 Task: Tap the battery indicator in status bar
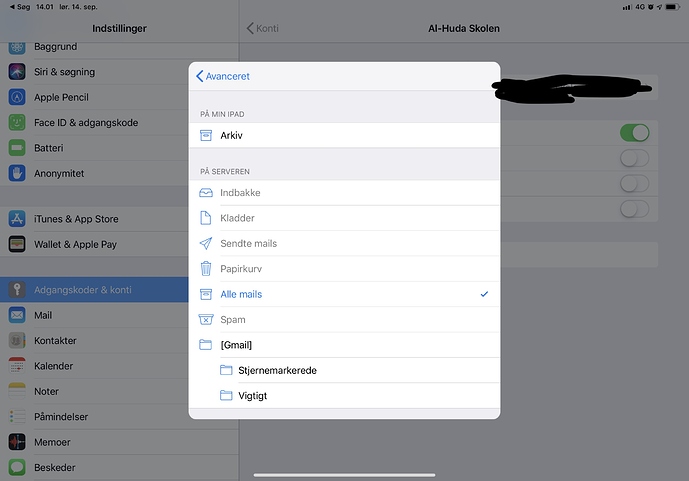[x=672, y=7]
